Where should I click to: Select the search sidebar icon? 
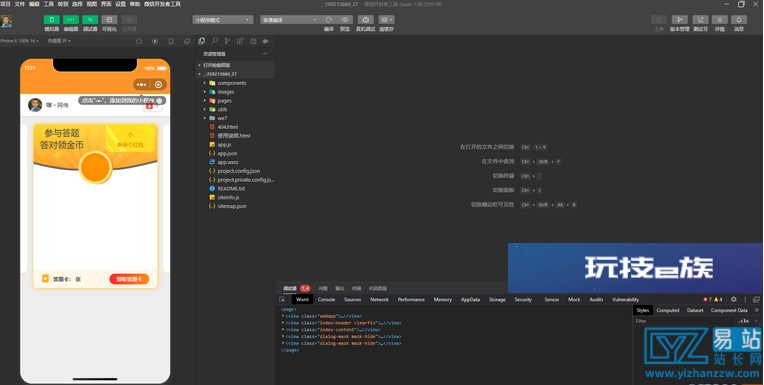(214, 41)
